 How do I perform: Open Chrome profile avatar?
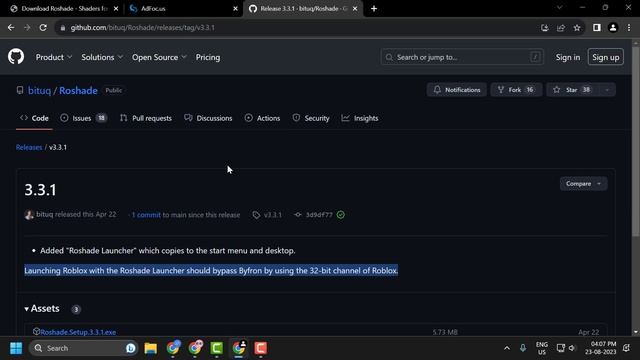(613, 28)
